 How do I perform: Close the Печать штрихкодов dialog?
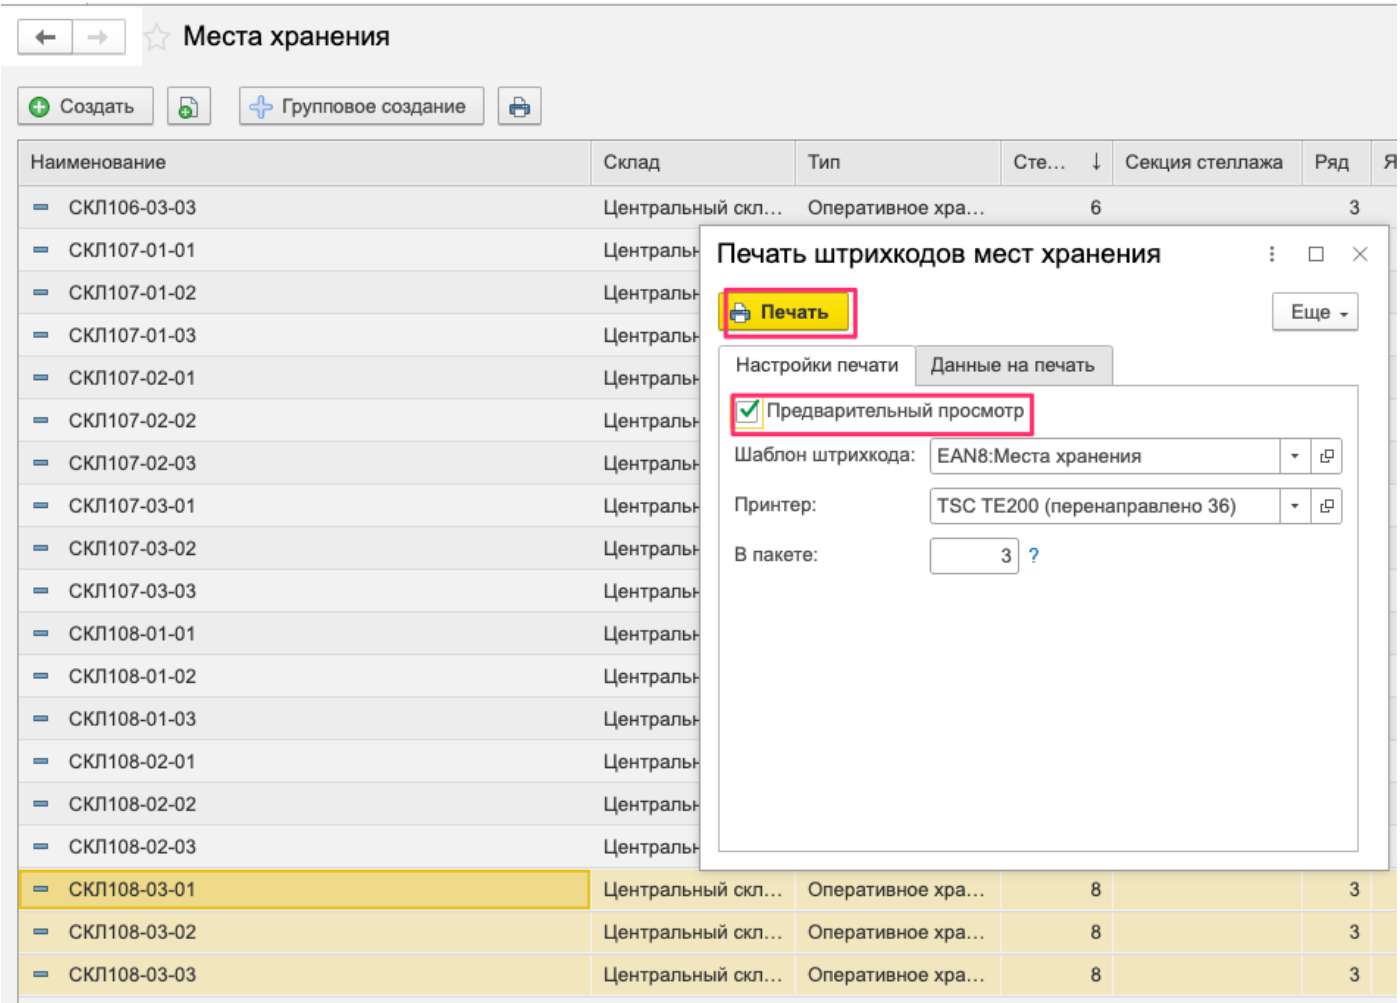pos(1360,254)
